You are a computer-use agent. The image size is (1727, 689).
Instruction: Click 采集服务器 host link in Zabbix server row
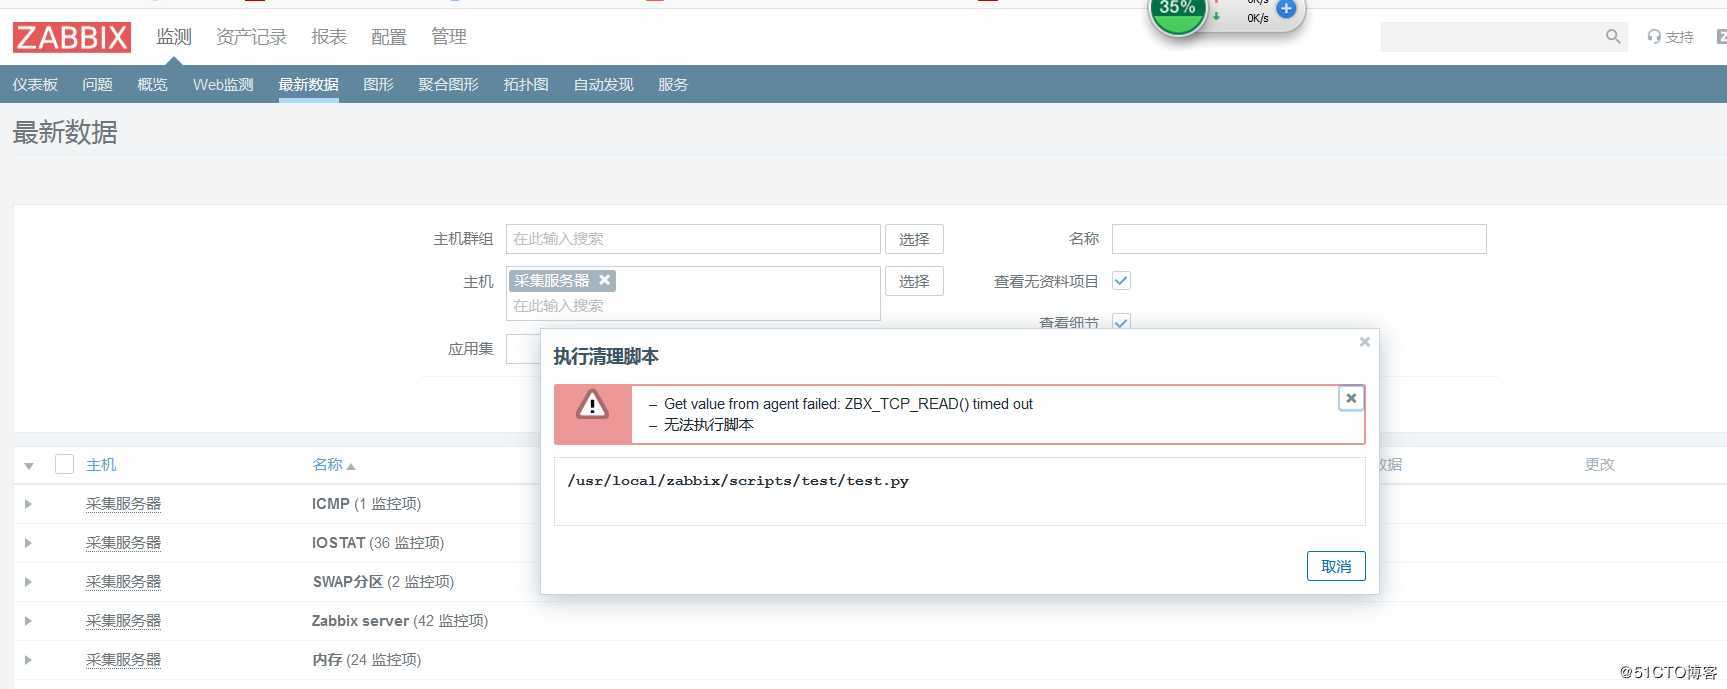[123, 621]
